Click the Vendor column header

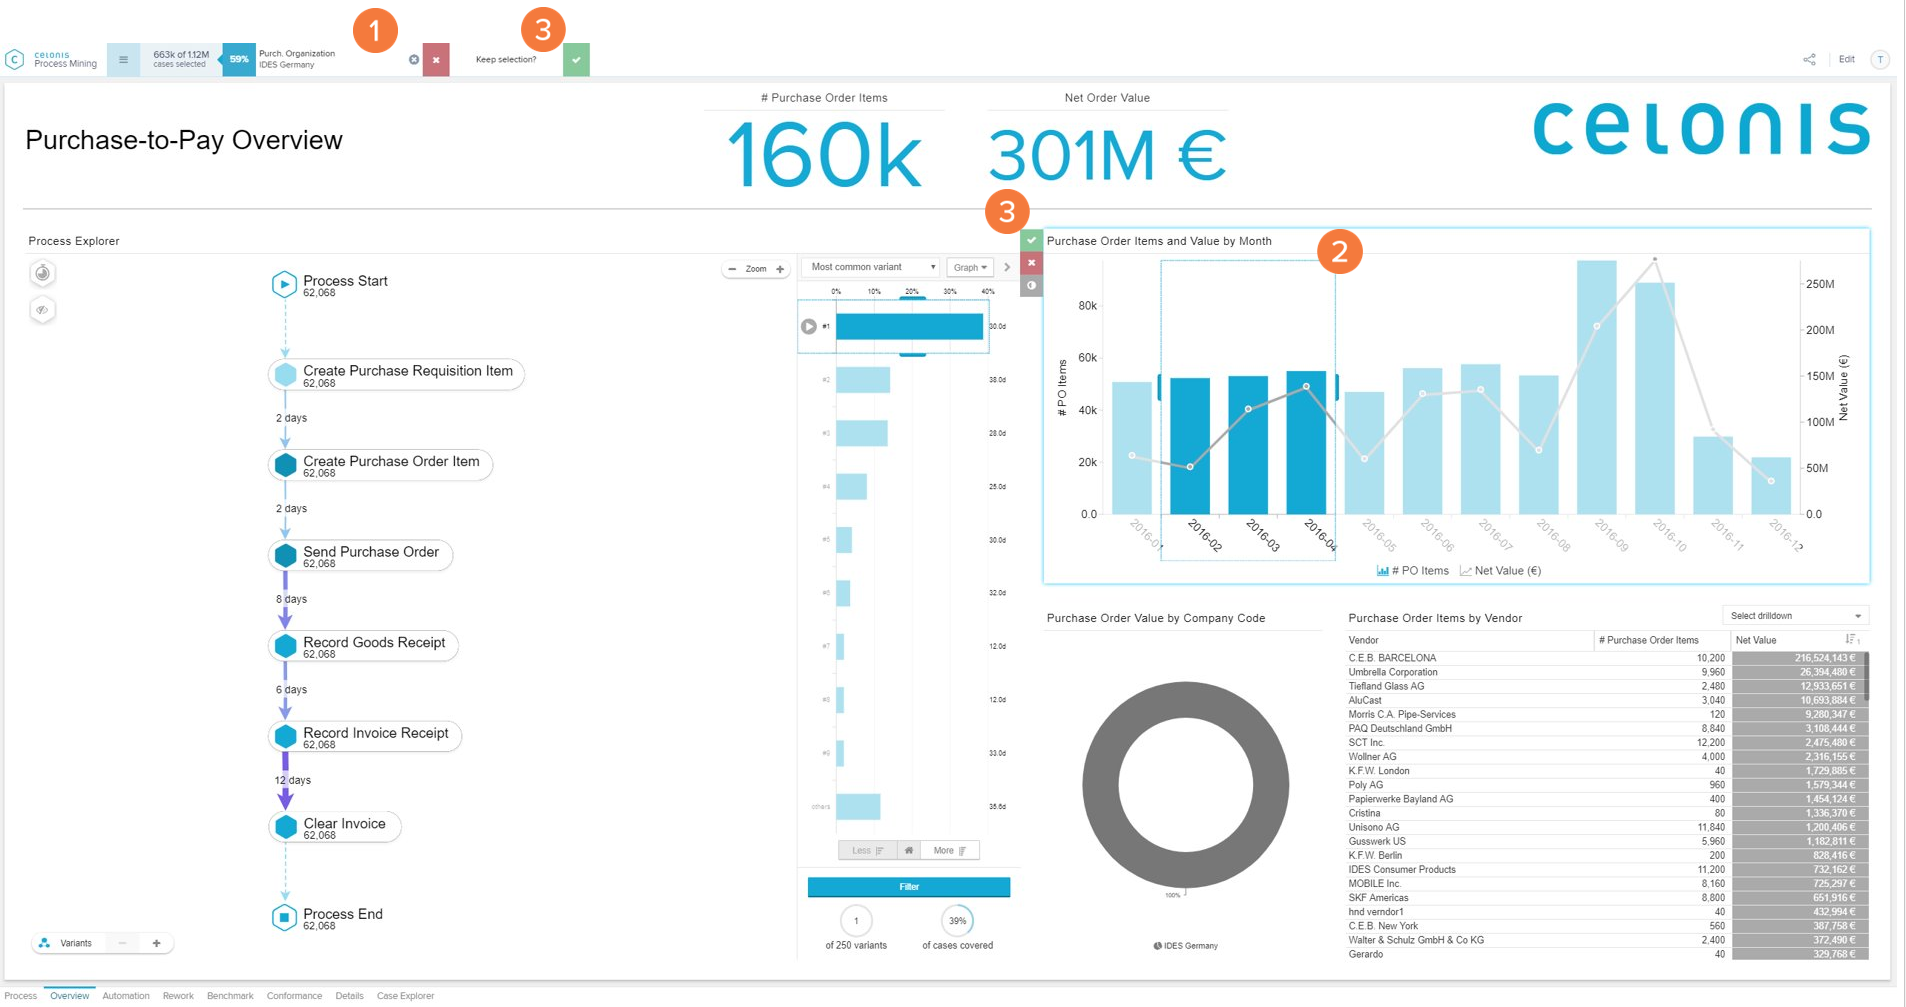coord(1363,640)
